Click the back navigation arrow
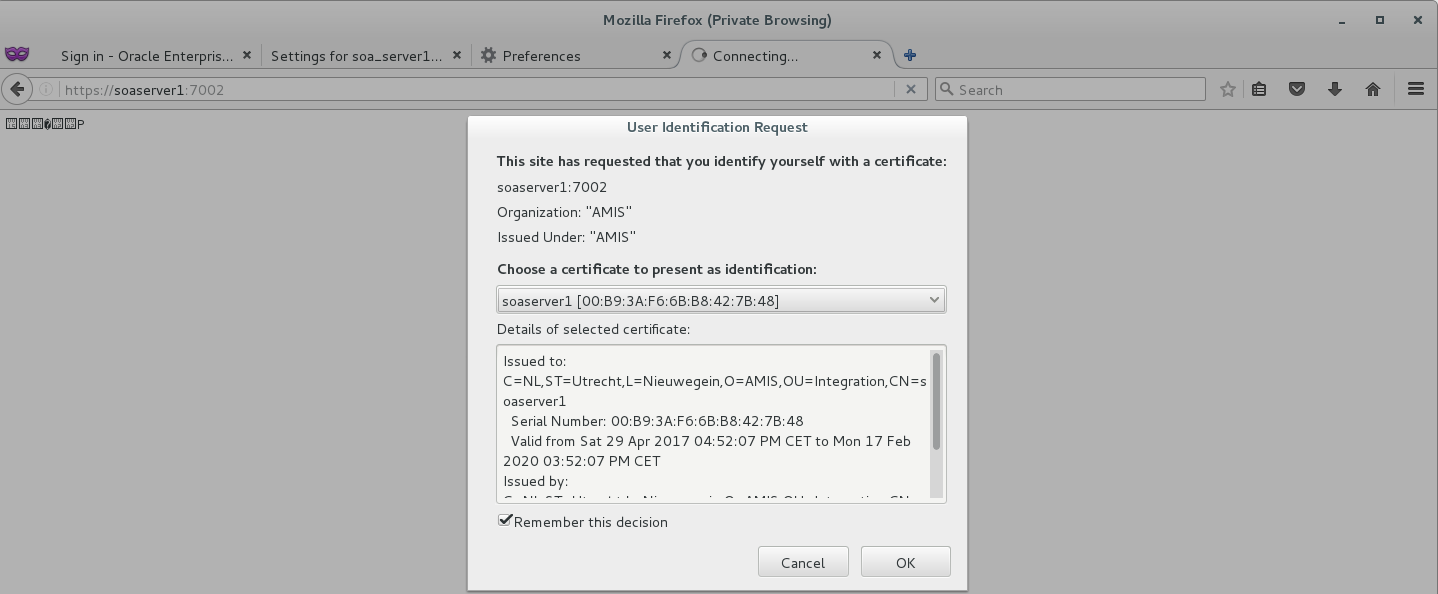This screenshot has width=1438, height=594. (x=17, y=89)
